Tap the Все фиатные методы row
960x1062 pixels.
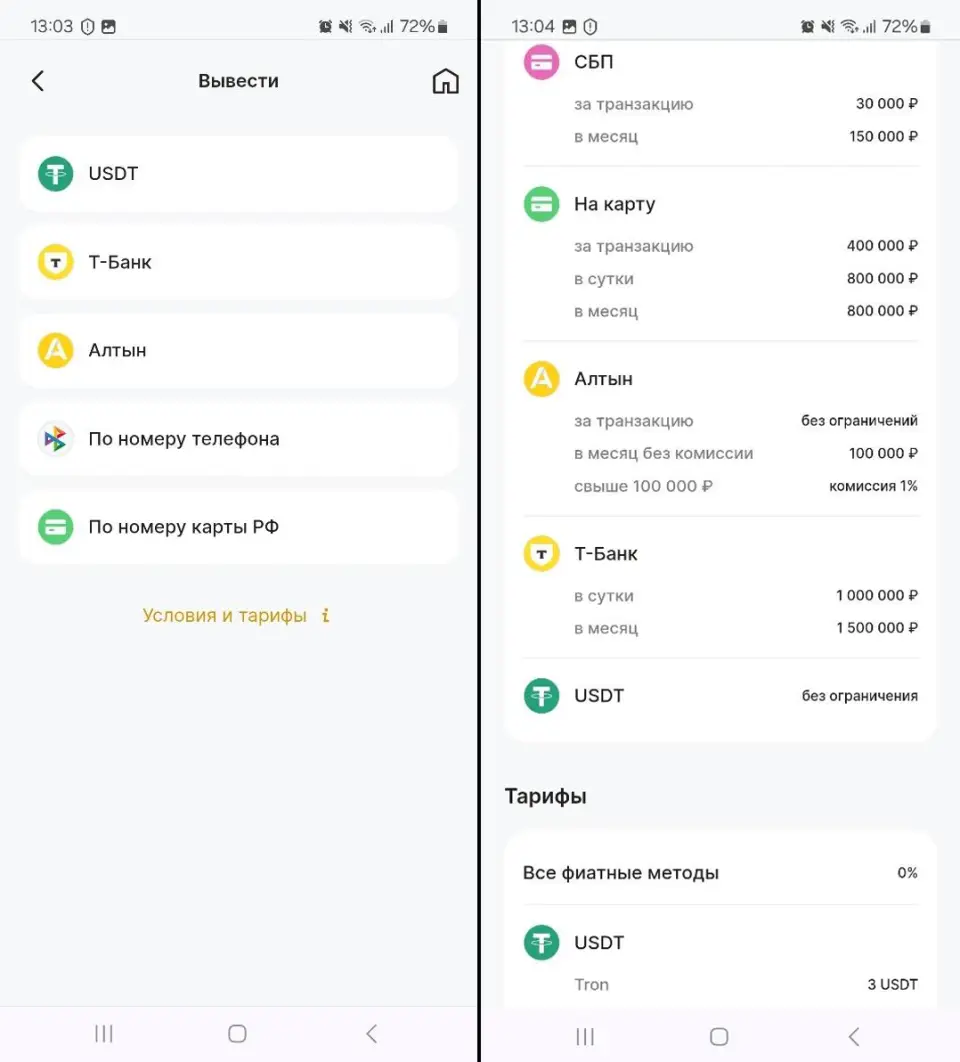[x=719, y=873]
